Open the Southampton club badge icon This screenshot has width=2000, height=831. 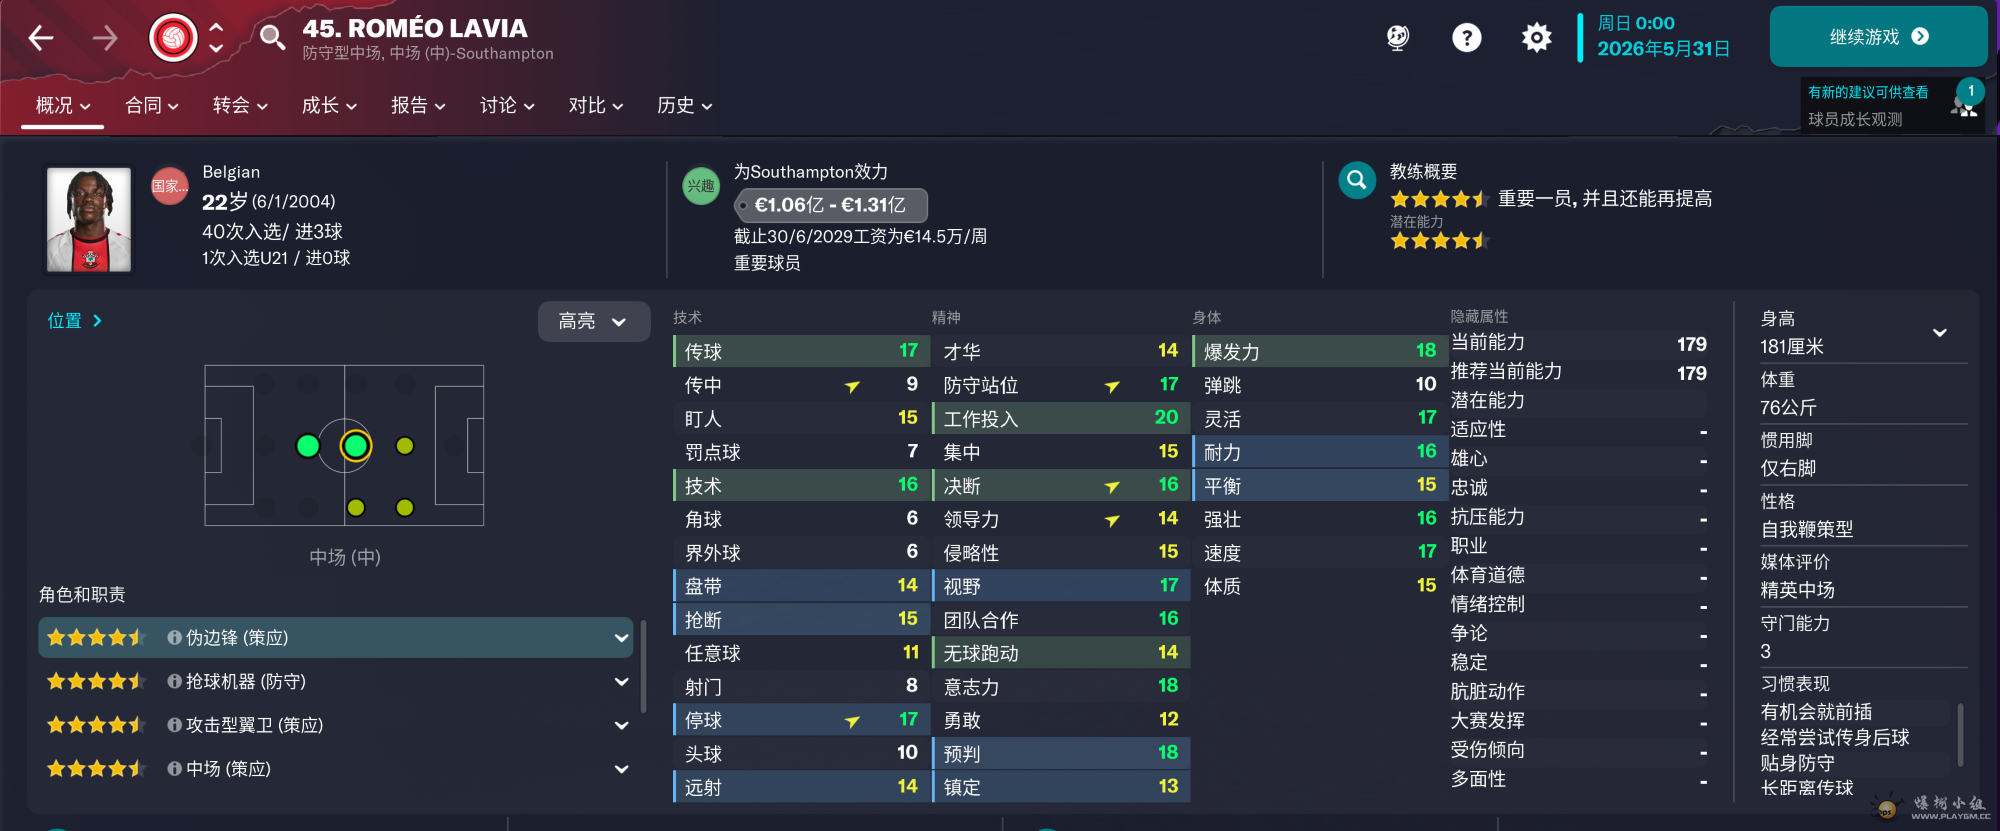pyautogui.click(x=173, y=38)
